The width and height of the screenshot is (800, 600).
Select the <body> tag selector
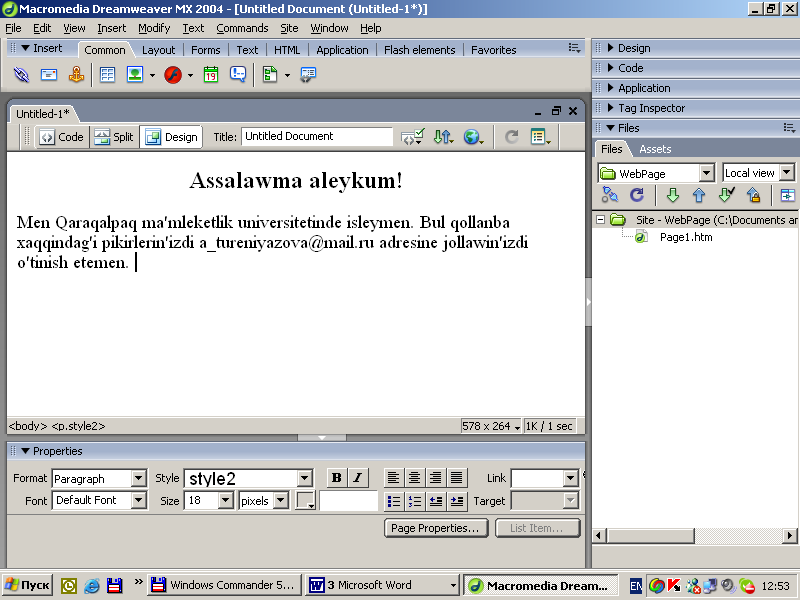coord(28,426)
